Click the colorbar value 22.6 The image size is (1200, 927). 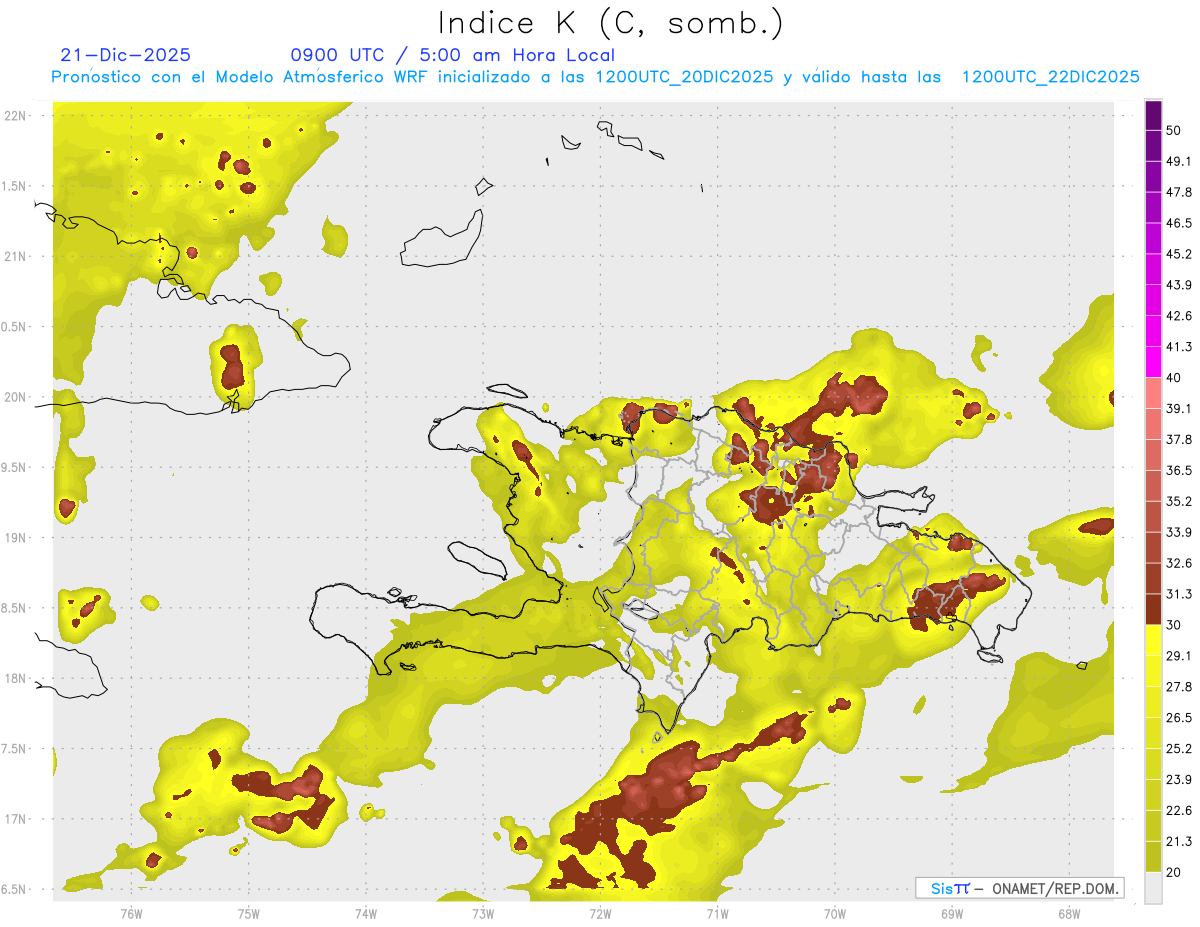[1179, 810]
